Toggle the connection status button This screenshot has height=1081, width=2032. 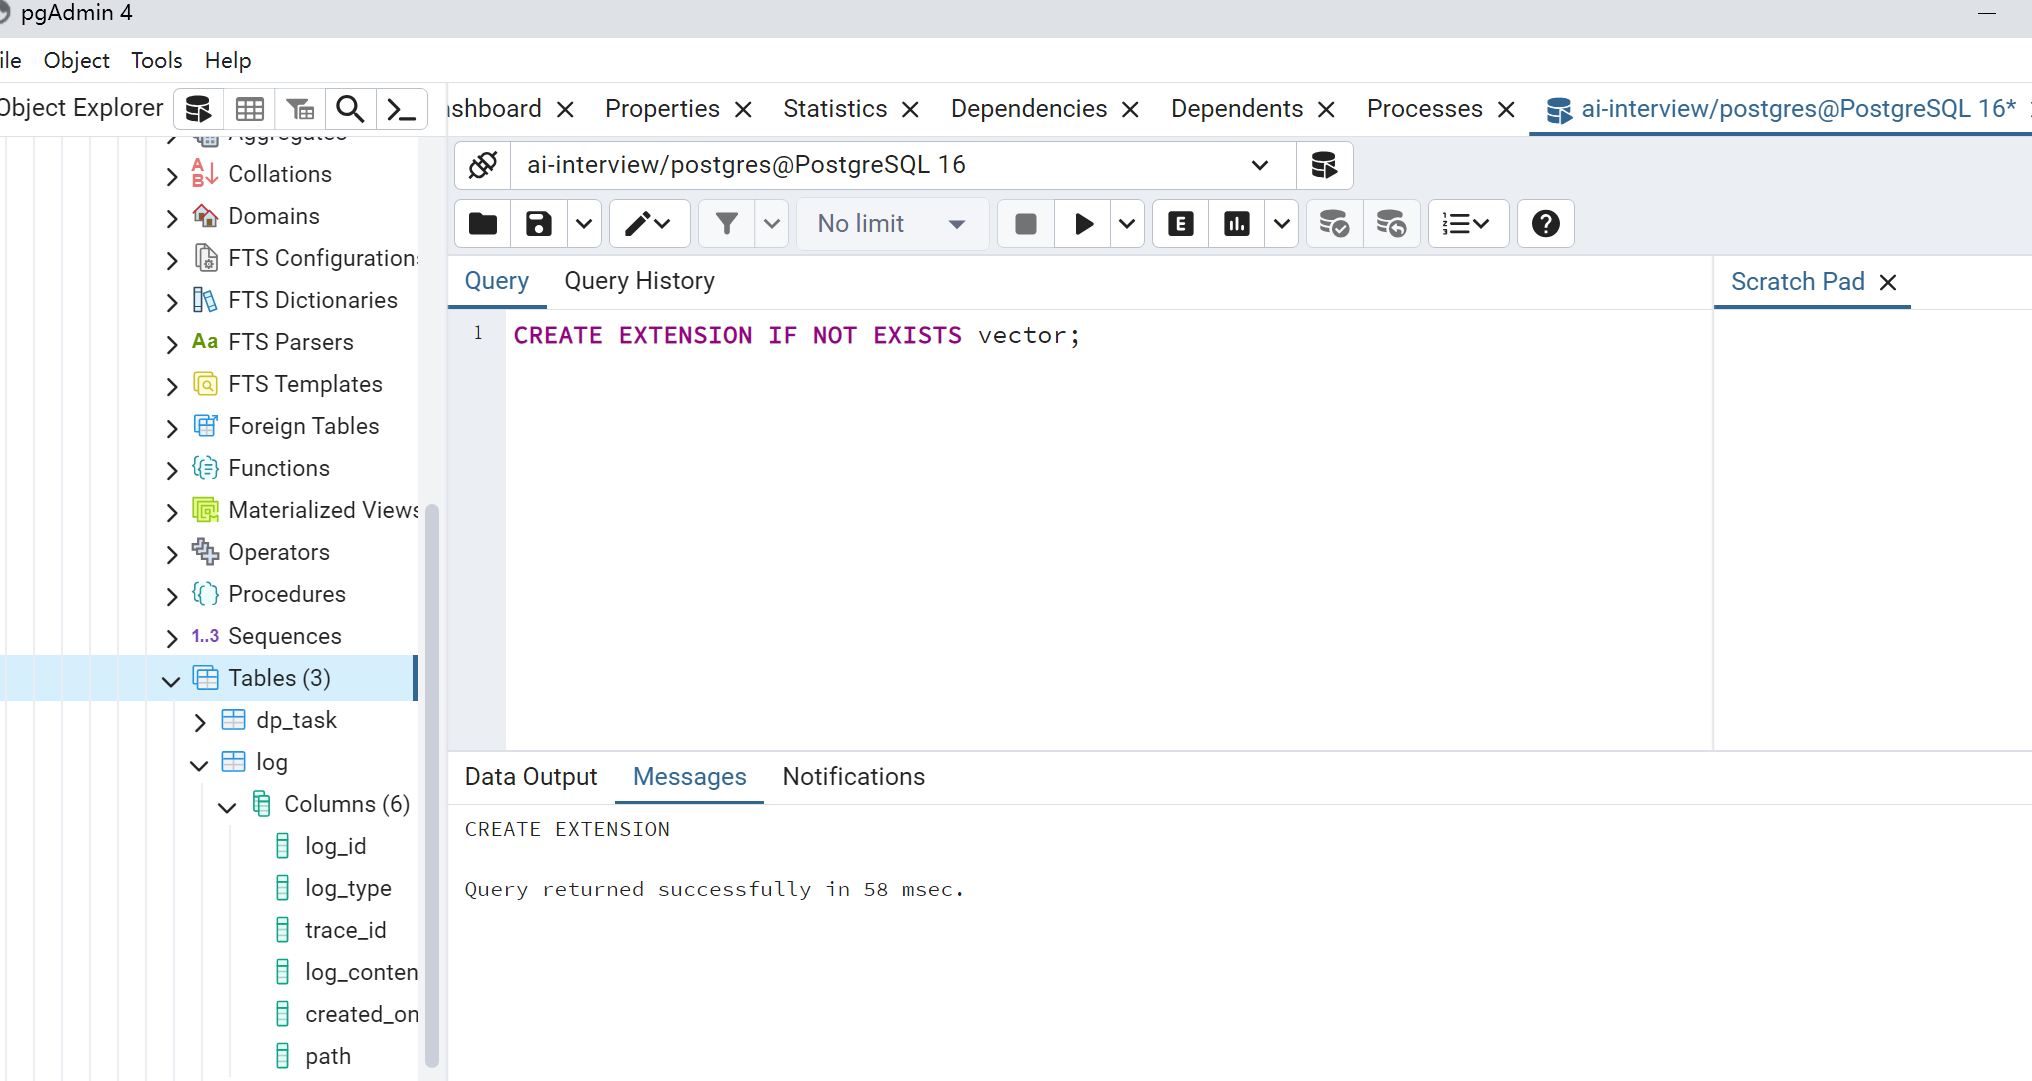click(x=483, y=165)
